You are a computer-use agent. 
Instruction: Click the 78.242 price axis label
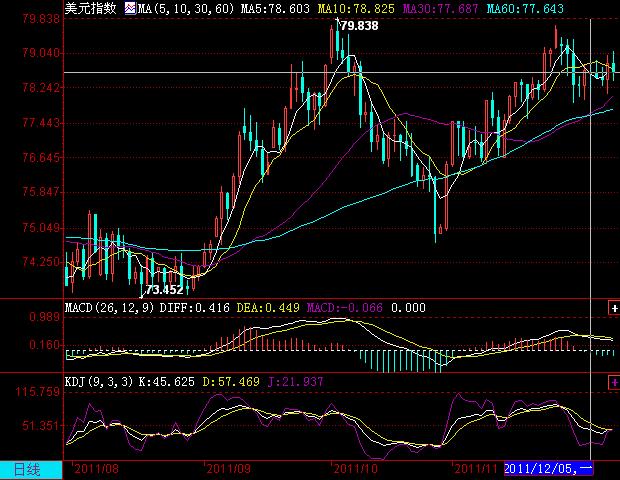42,87
